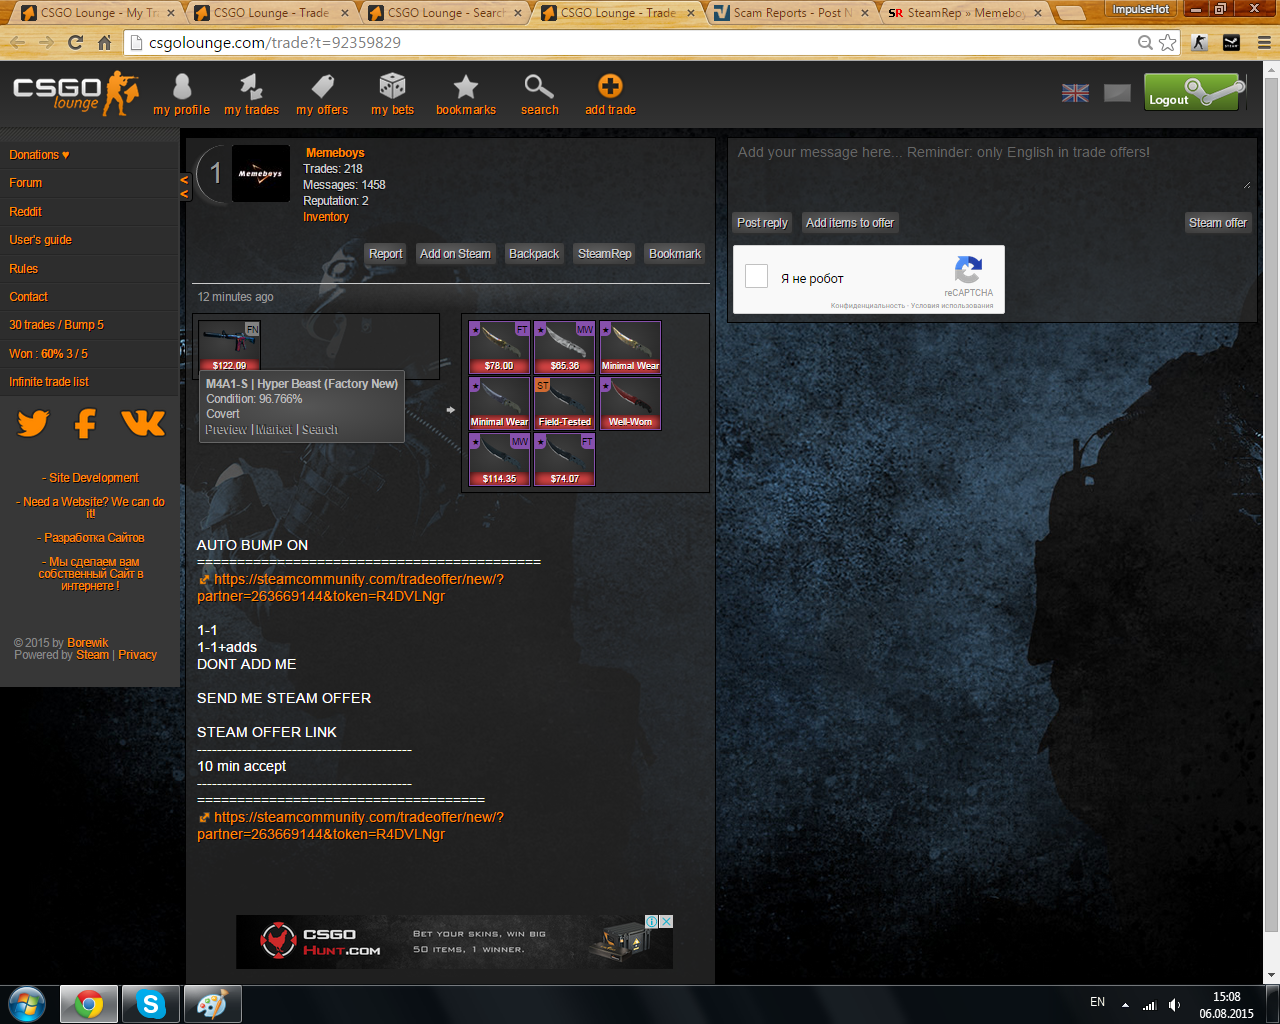Click the add trade plus icon
The image size is (1280, 1024).
(x=610, y=87)
